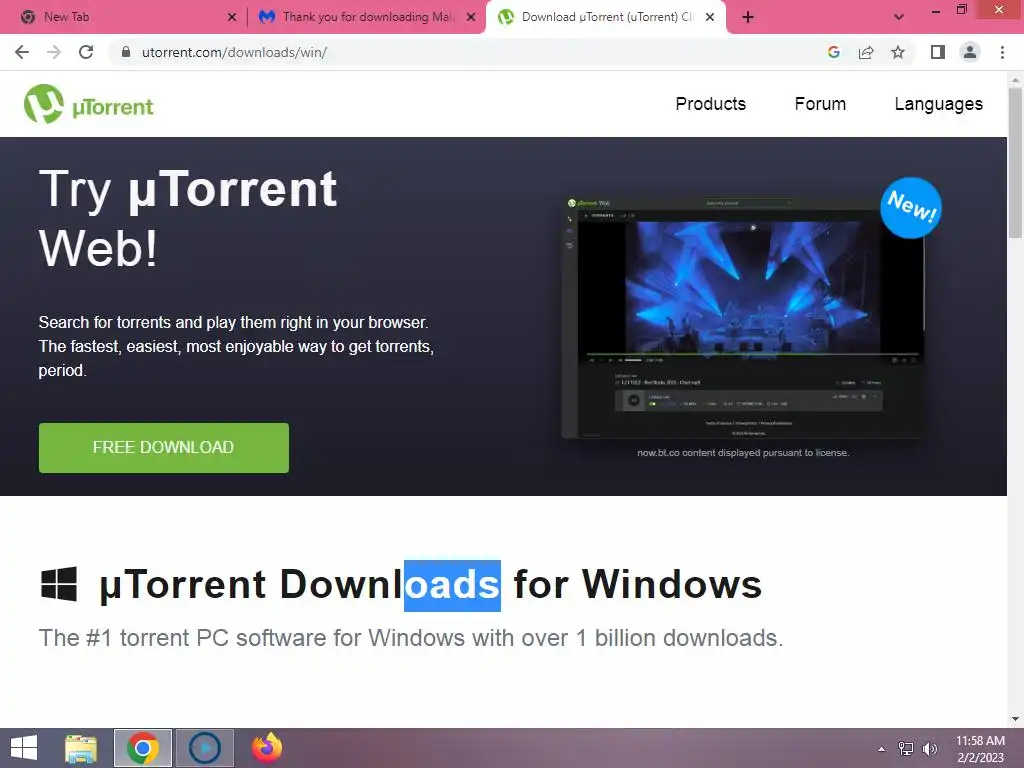Click the New! badge
Image resolution: width=1024 pixels, height=768 pixels.
(911, 208)
